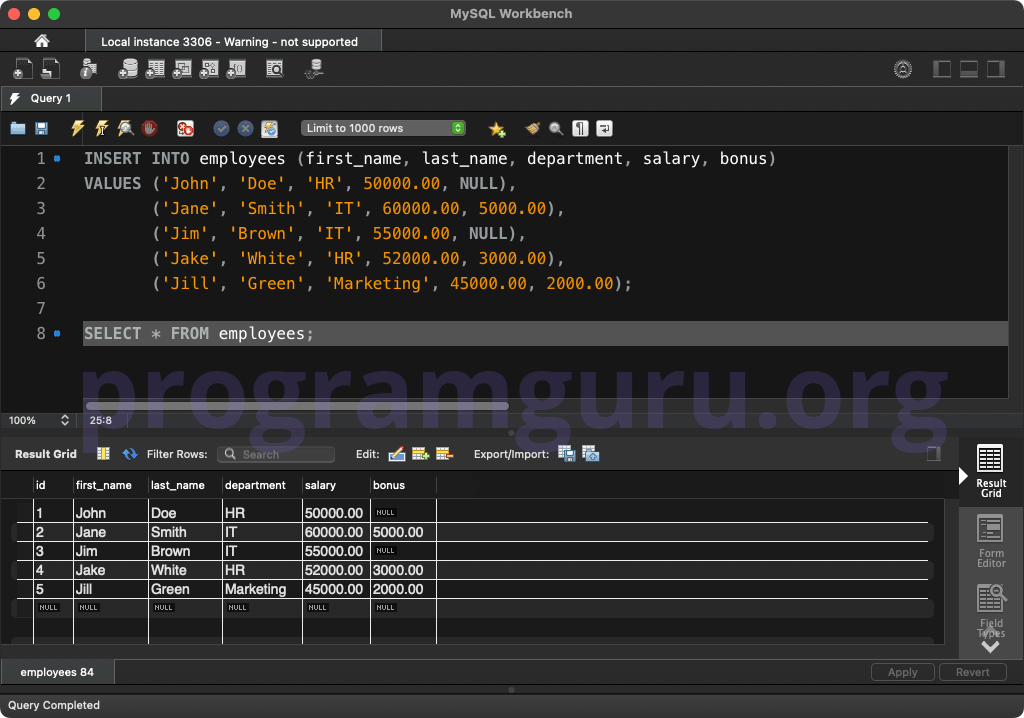Save the script to file

(x=41, y=128)
